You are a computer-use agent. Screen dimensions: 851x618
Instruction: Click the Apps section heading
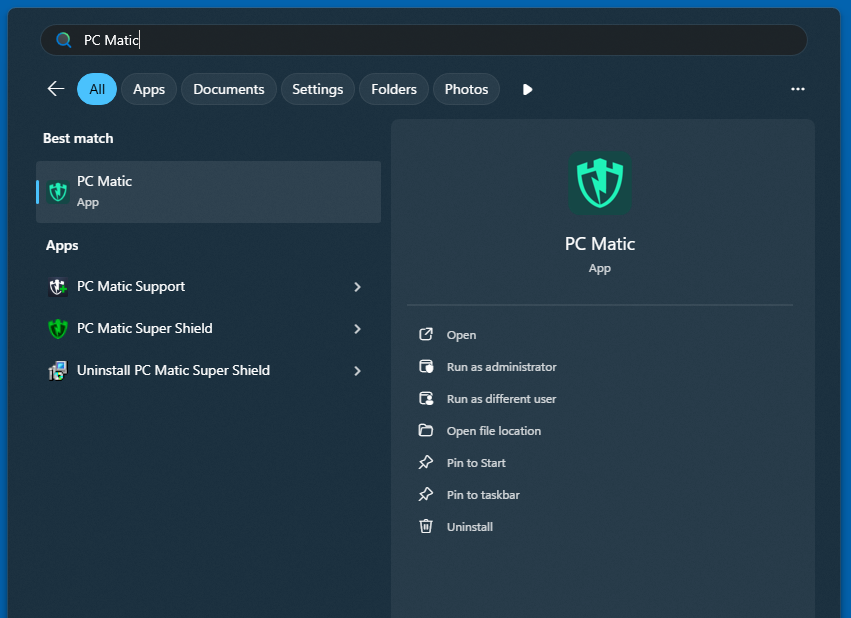(62, 246)
